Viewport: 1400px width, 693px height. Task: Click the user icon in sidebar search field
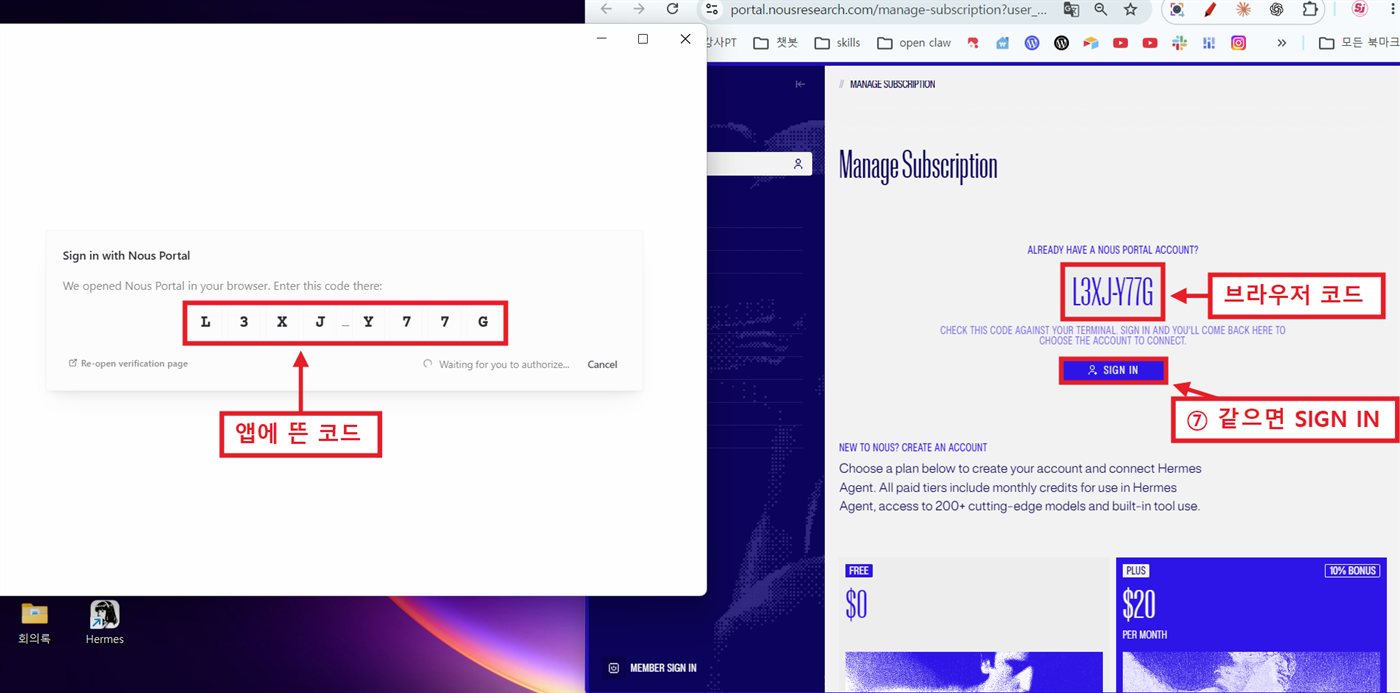coord(798,164)
